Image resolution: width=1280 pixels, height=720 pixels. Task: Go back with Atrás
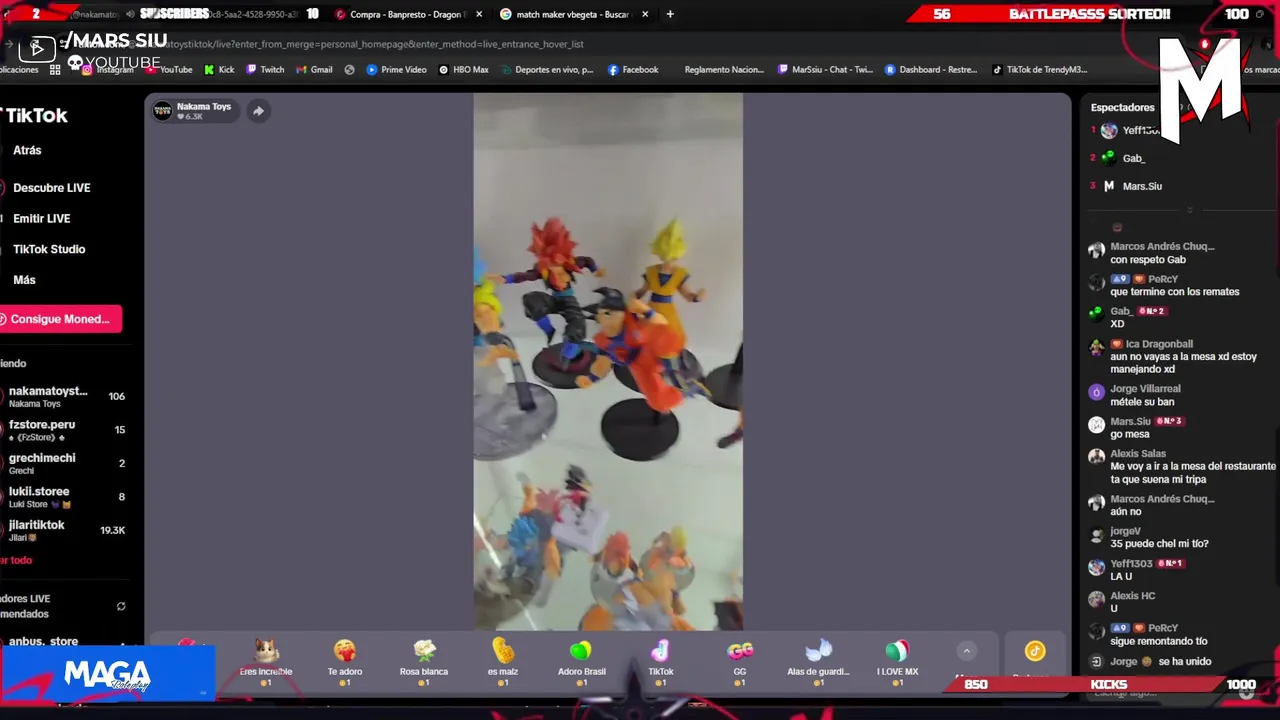point(27,151)
